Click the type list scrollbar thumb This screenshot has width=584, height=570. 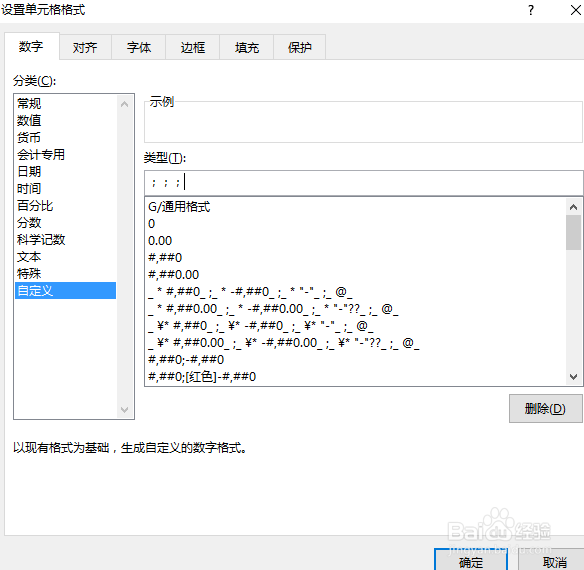(574, 232)
